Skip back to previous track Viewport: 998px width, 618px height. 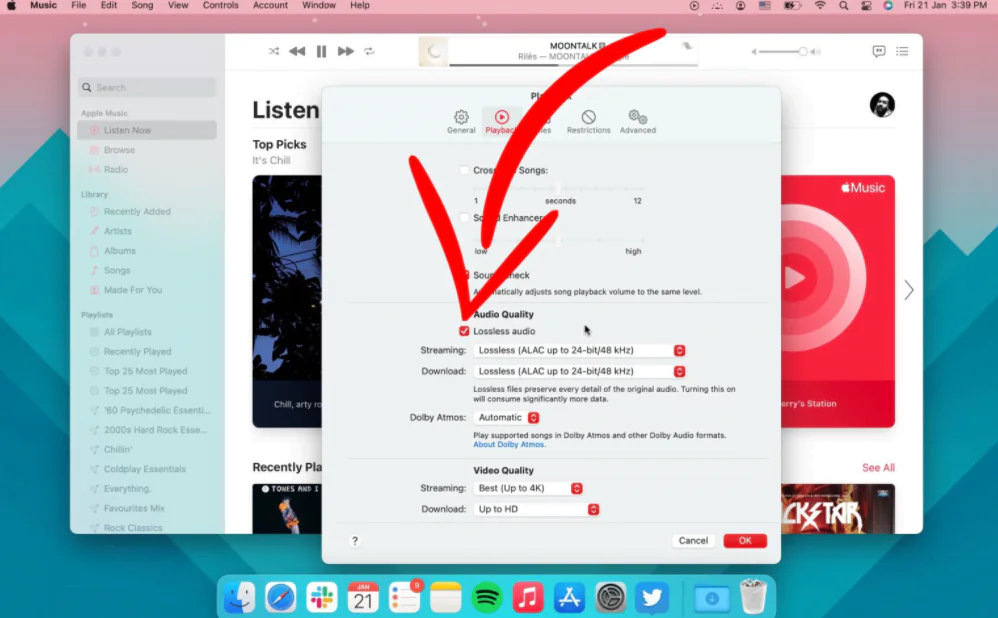pyautogui.click(x=297, y=51)
